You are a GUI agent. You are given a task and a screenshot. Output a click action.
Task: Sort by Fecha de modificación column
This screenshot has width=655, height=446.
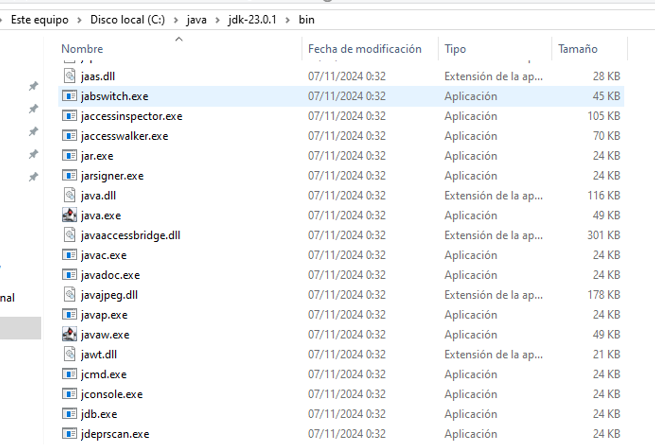(x=364, y=49)
